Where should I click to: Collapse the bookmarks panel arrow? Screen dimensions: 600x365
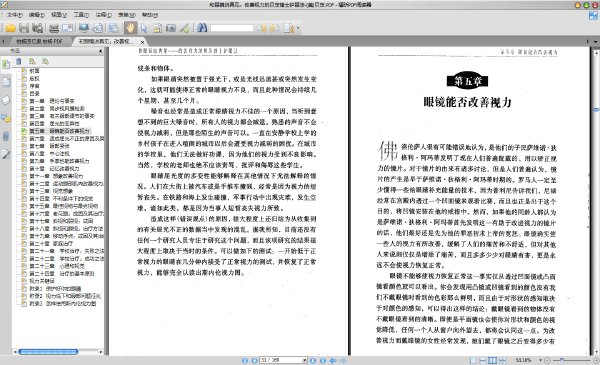pos(101,51)
